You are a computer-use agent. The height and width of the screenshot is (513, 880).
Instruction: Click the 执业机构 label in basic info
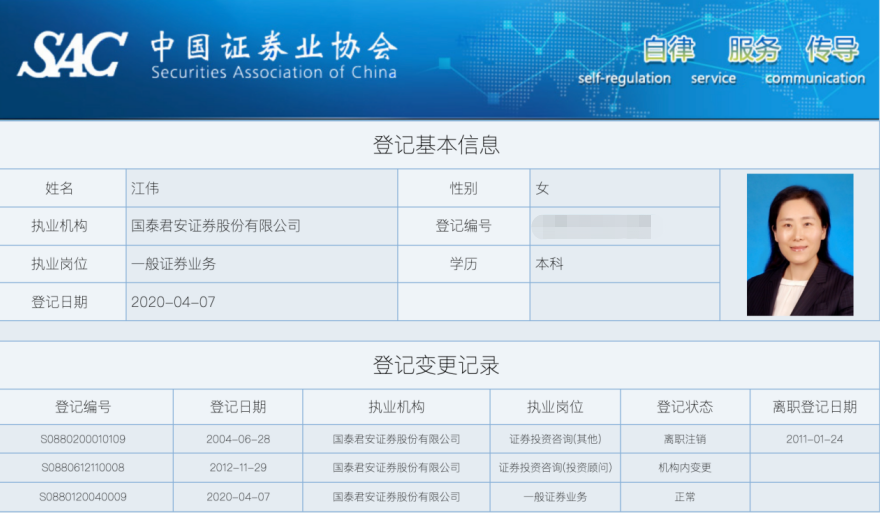click(59, 226)
